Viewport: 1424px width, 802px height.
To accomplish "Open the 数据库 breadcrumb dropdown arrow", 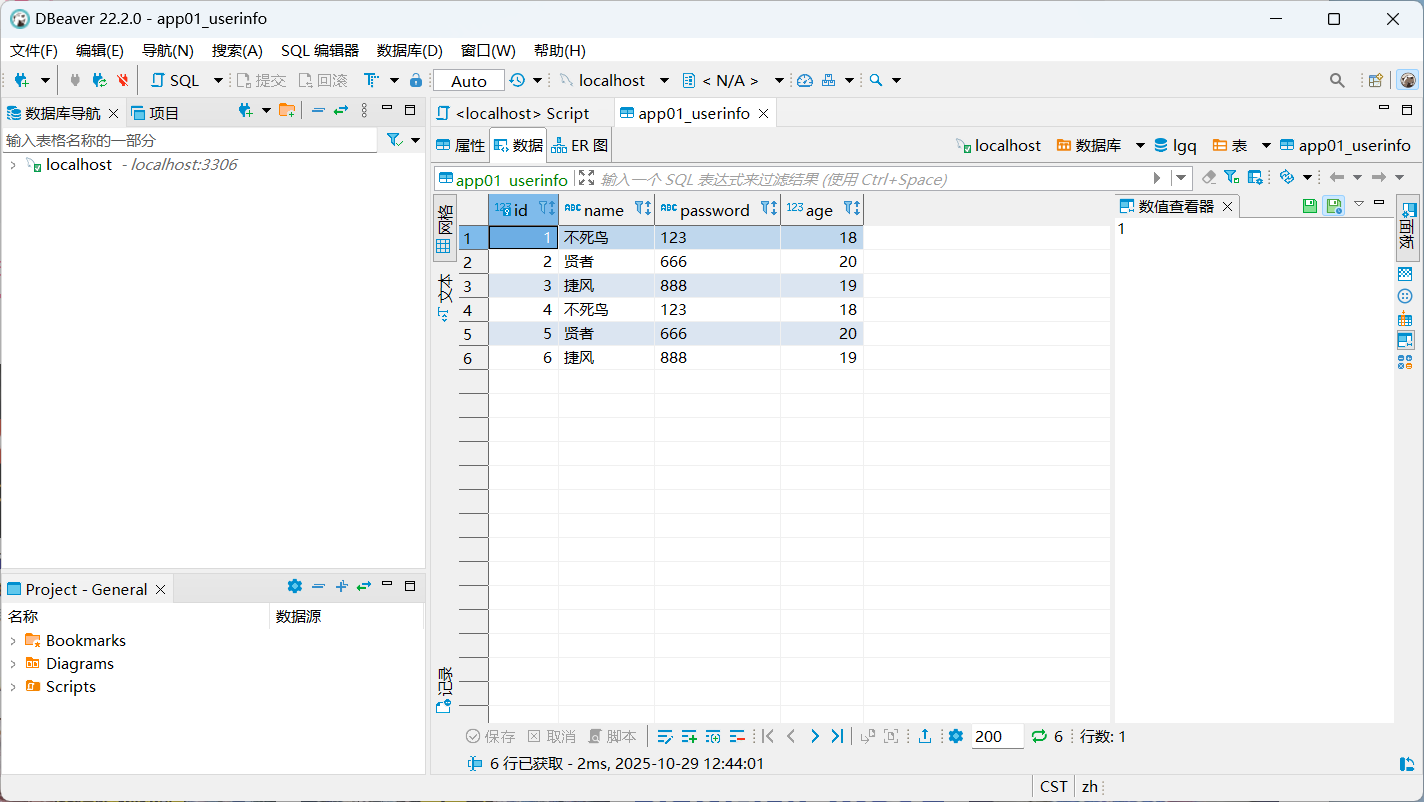I will pos(1140,145).
